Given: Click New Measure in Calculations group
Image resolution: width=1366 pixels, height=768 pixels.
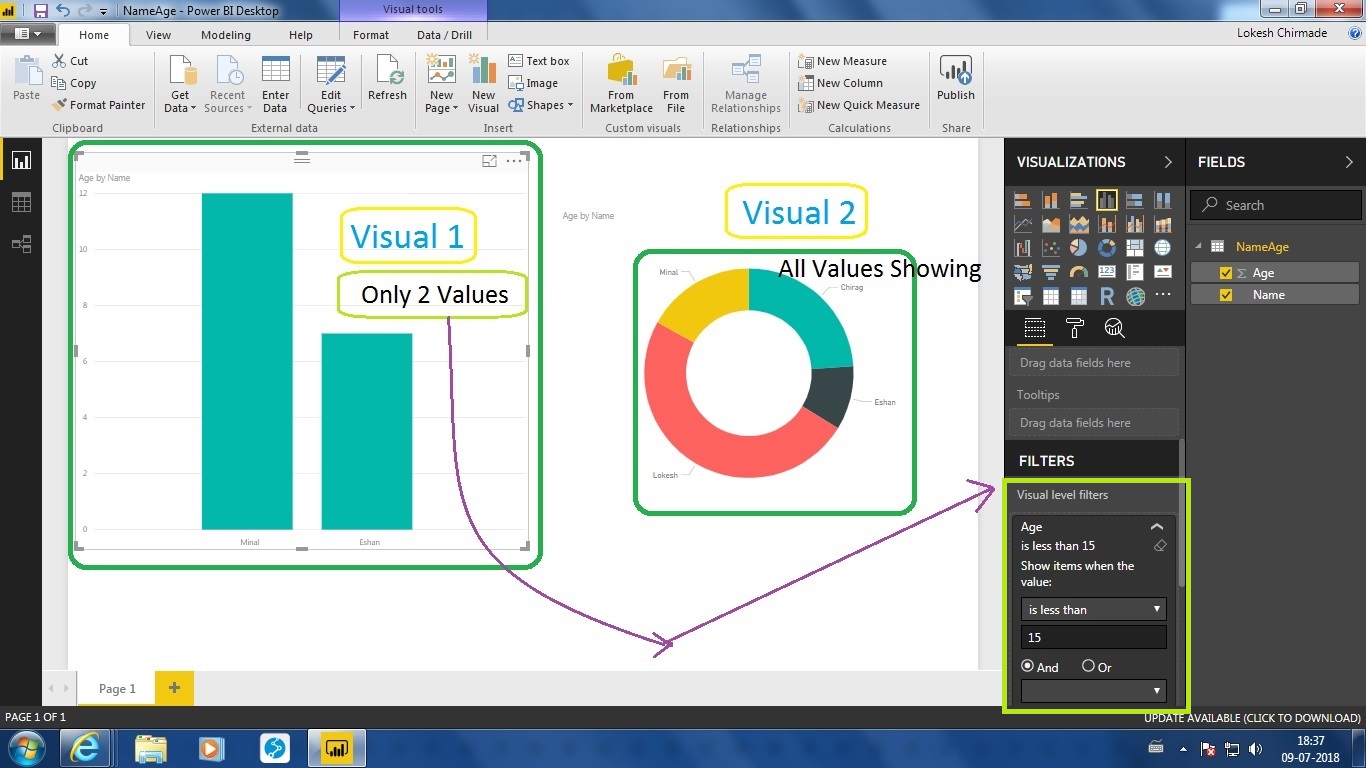Looking at the screenshot, I should pos(843,61).
